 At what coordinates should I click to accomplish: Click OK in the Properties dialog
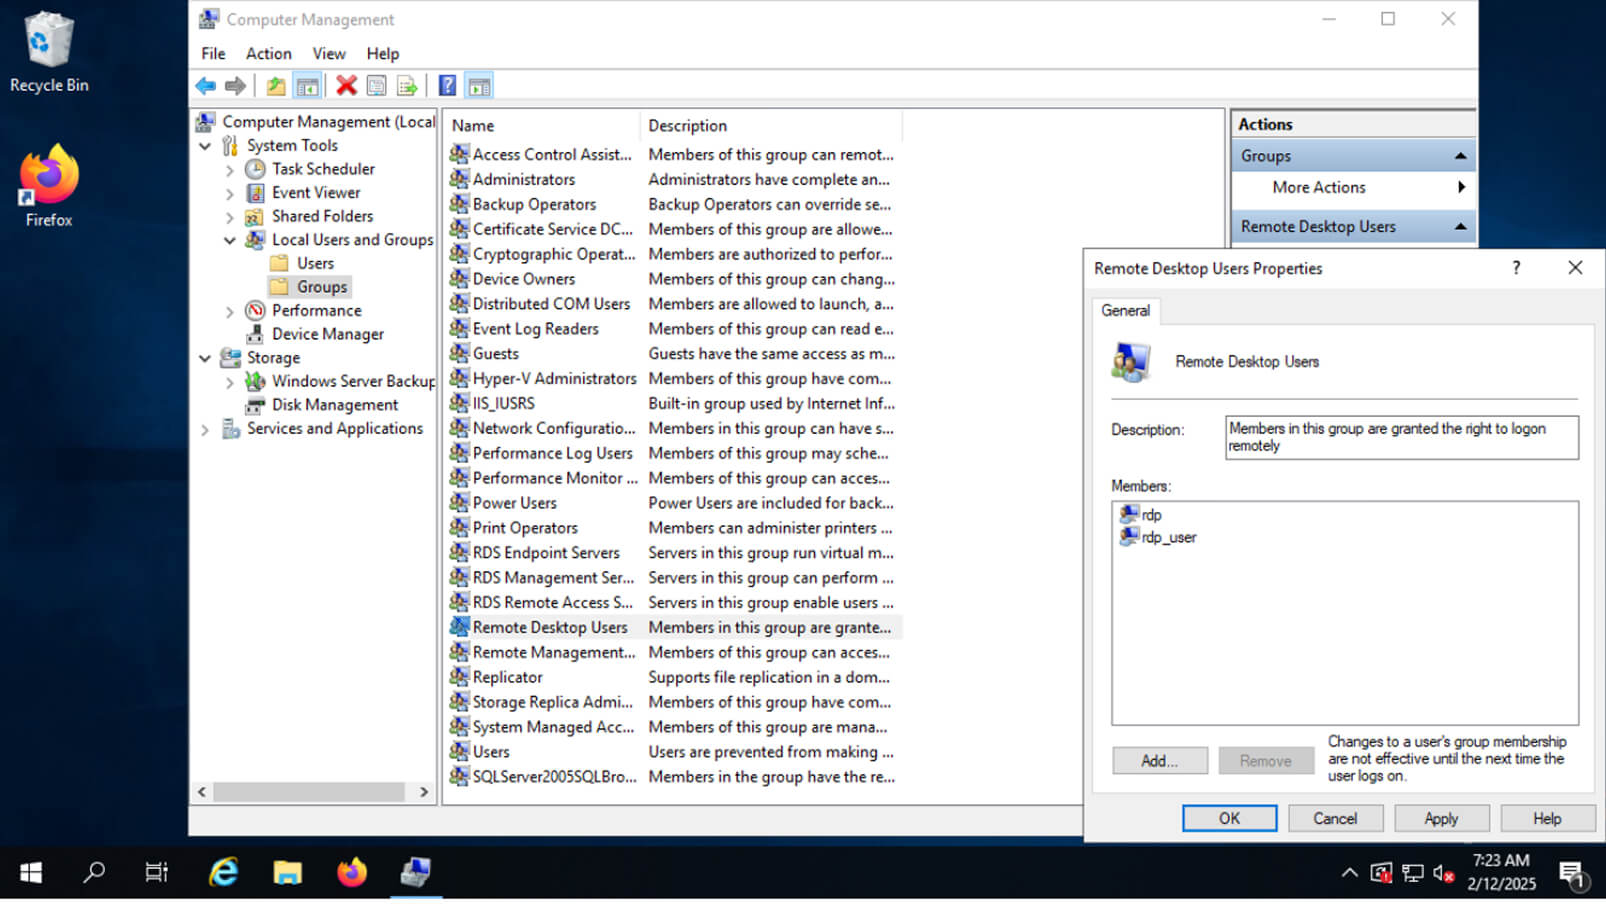1230,818
